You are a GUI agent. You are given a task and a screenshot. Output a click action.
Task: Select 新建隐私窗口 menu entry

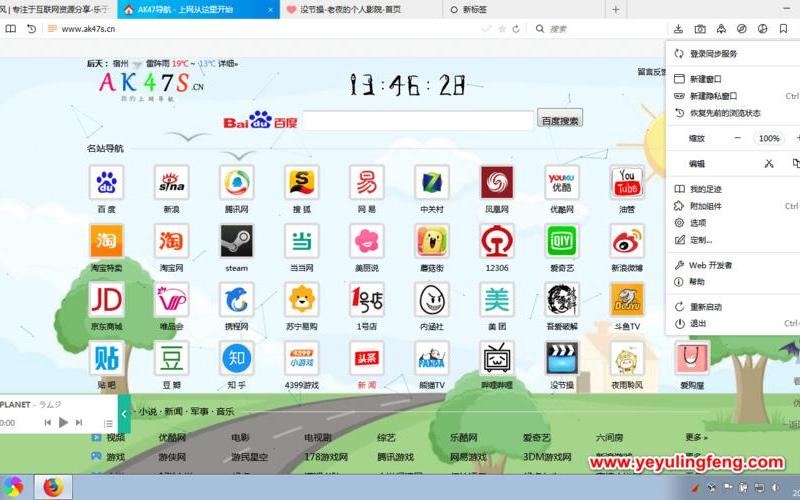click(733, 96)
